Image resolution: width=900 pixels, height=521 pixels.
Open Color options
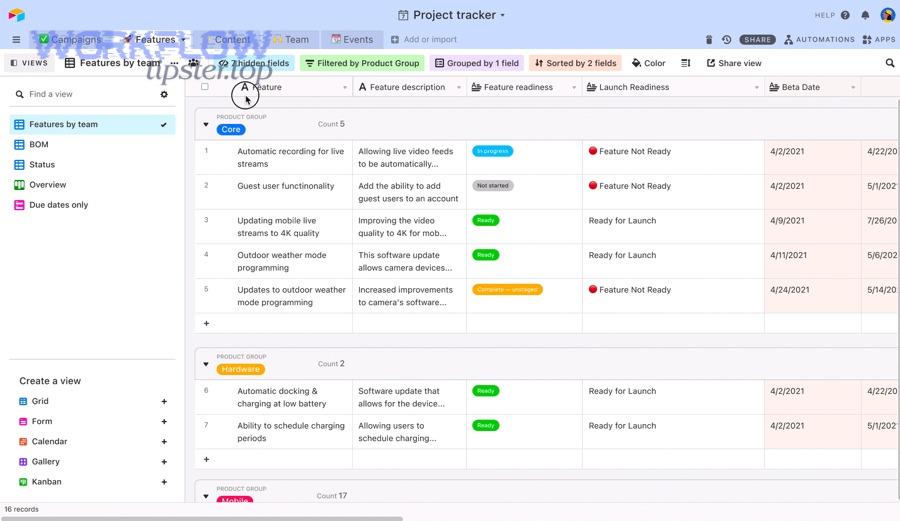pos(649,63)
